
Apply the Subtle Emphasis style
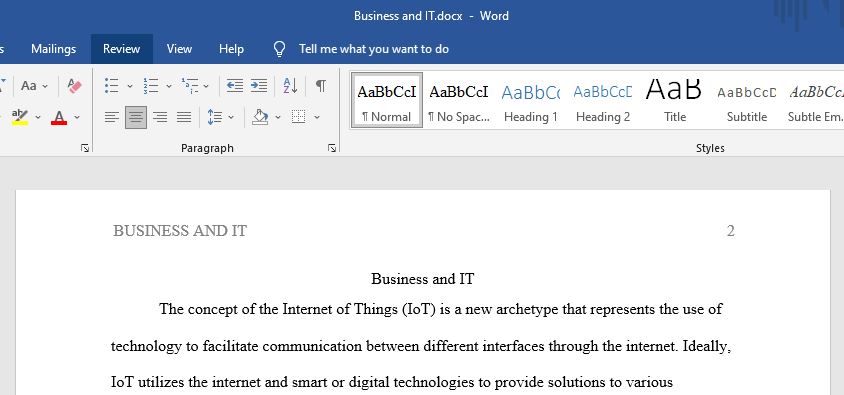814,100
